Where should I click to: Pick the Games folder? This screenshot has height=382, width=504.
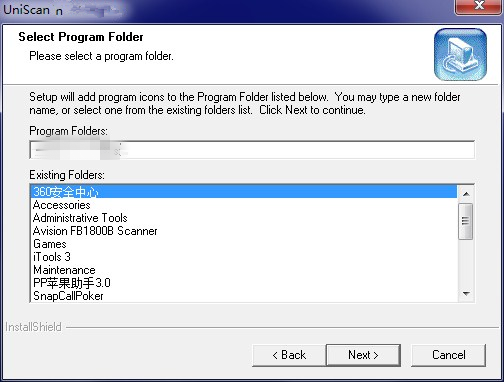coord(244,244)
